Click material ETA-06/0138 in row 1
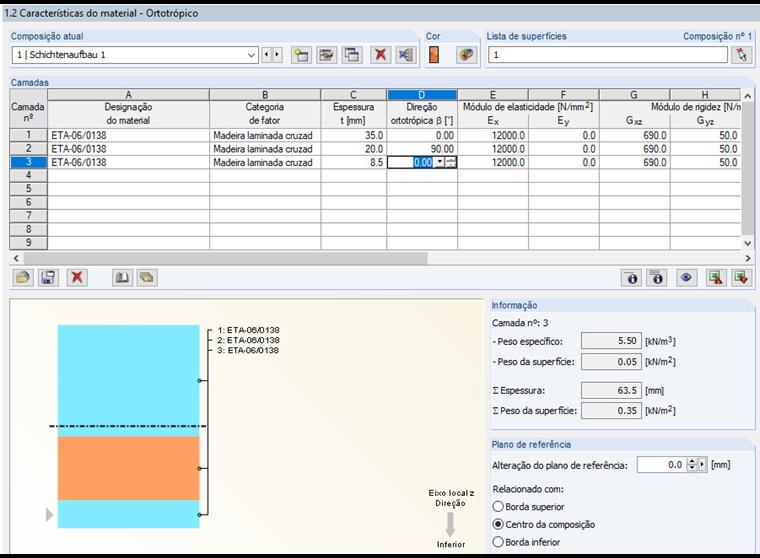The height and width of the screenshot is (558, 760). [x=128, y=135]
